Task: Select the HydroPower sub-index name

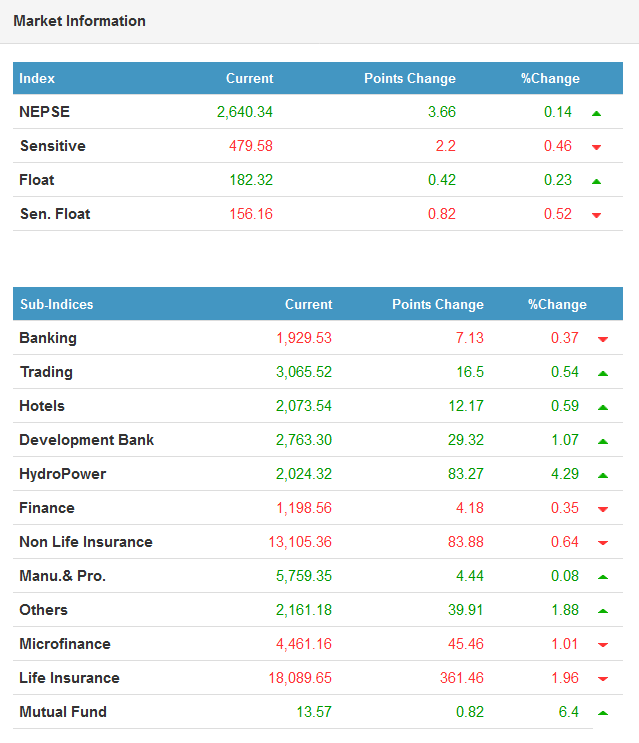Action: [63, 474]
